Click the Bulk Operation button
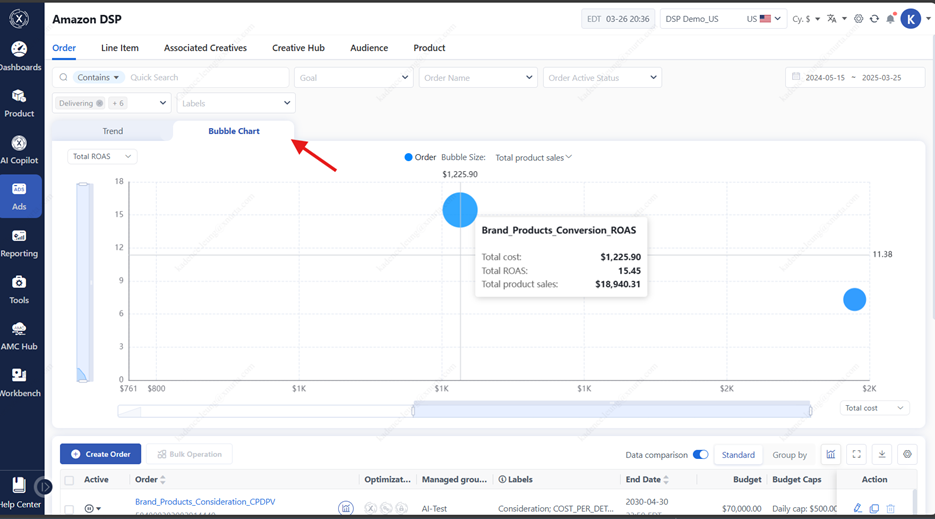 [189, 454]
